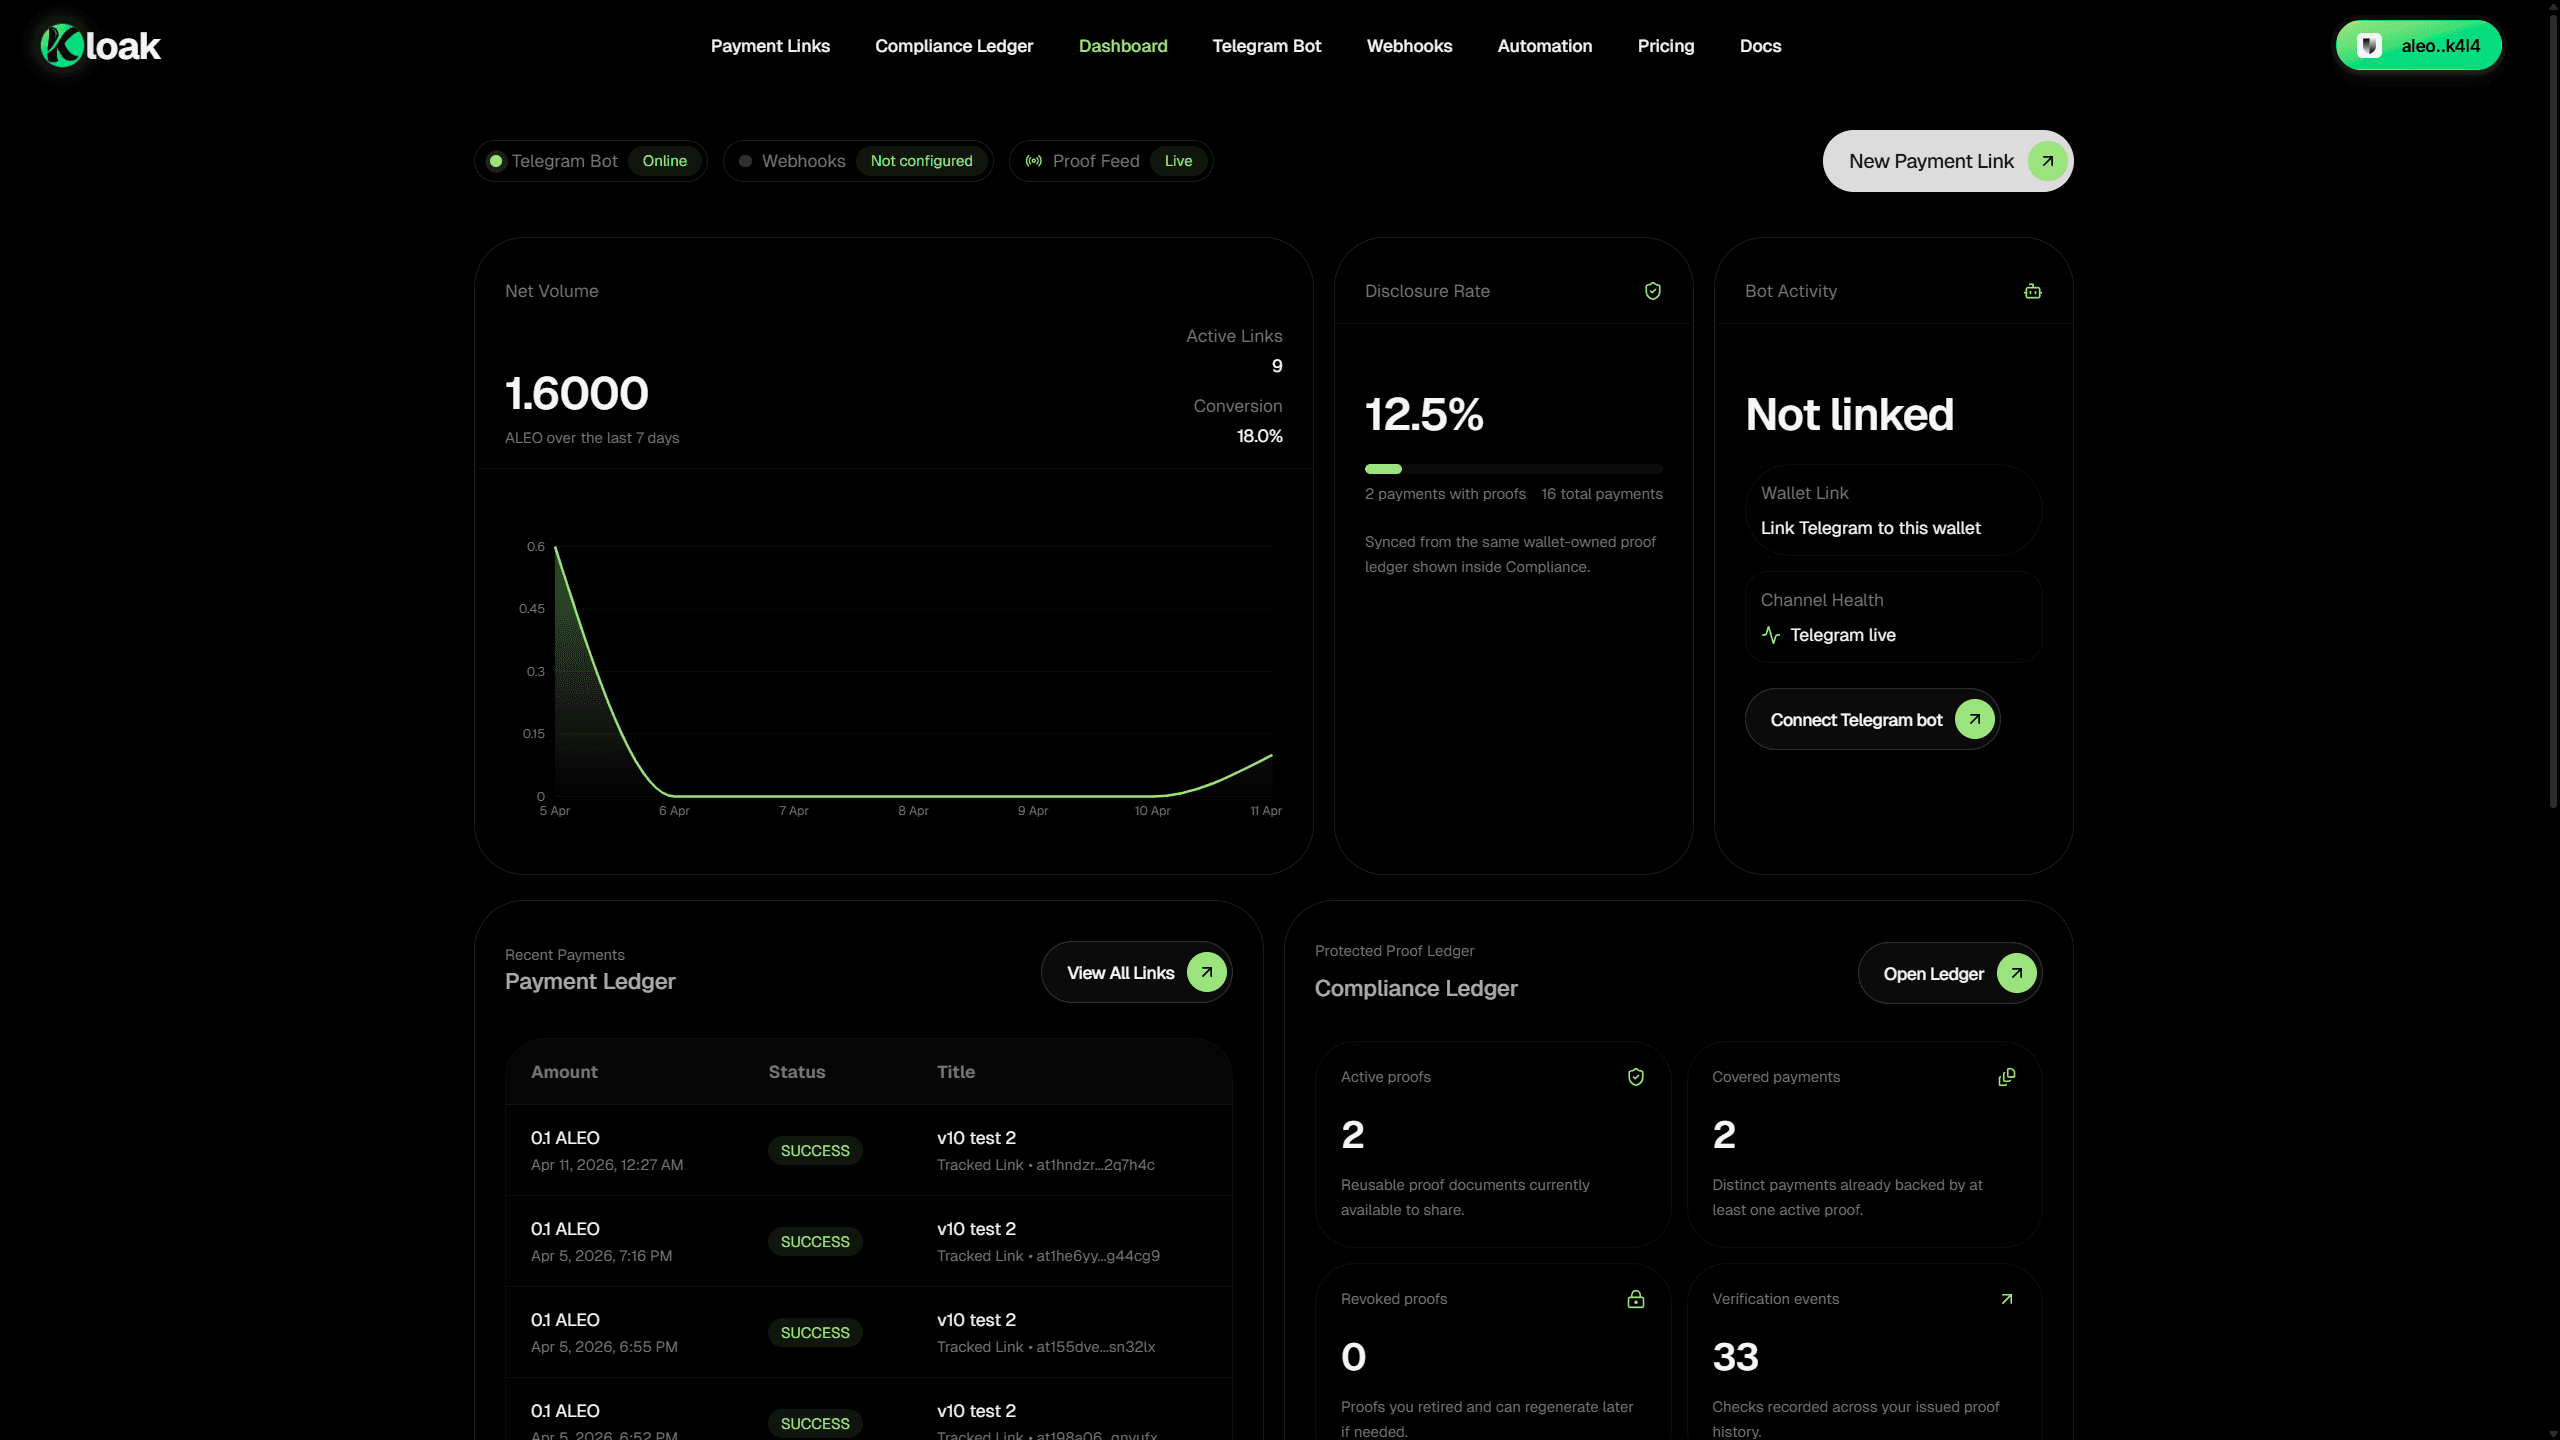Click the Covered payments copy icon
The image size is (2560, 1440).
coord(2007,1077)
